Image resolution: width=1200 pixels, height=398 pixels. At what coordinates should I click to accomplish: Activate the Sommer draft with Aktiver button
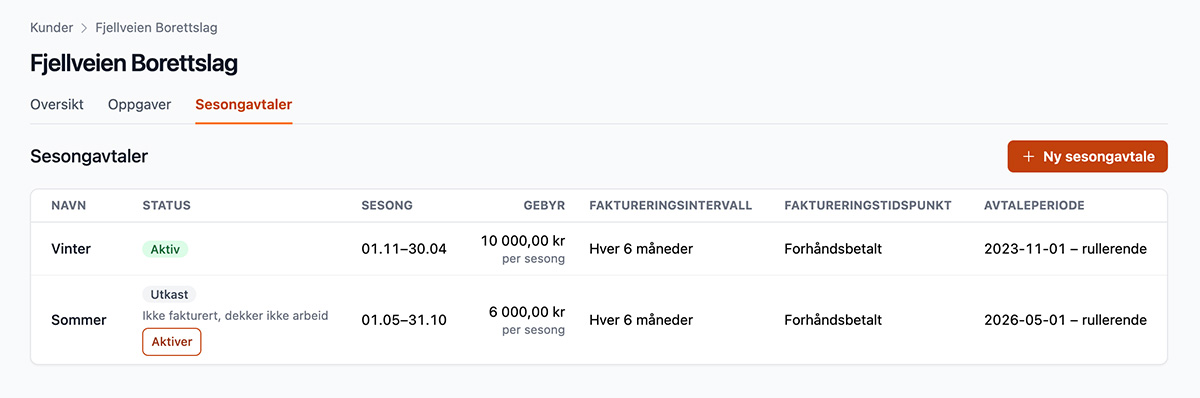172,342
